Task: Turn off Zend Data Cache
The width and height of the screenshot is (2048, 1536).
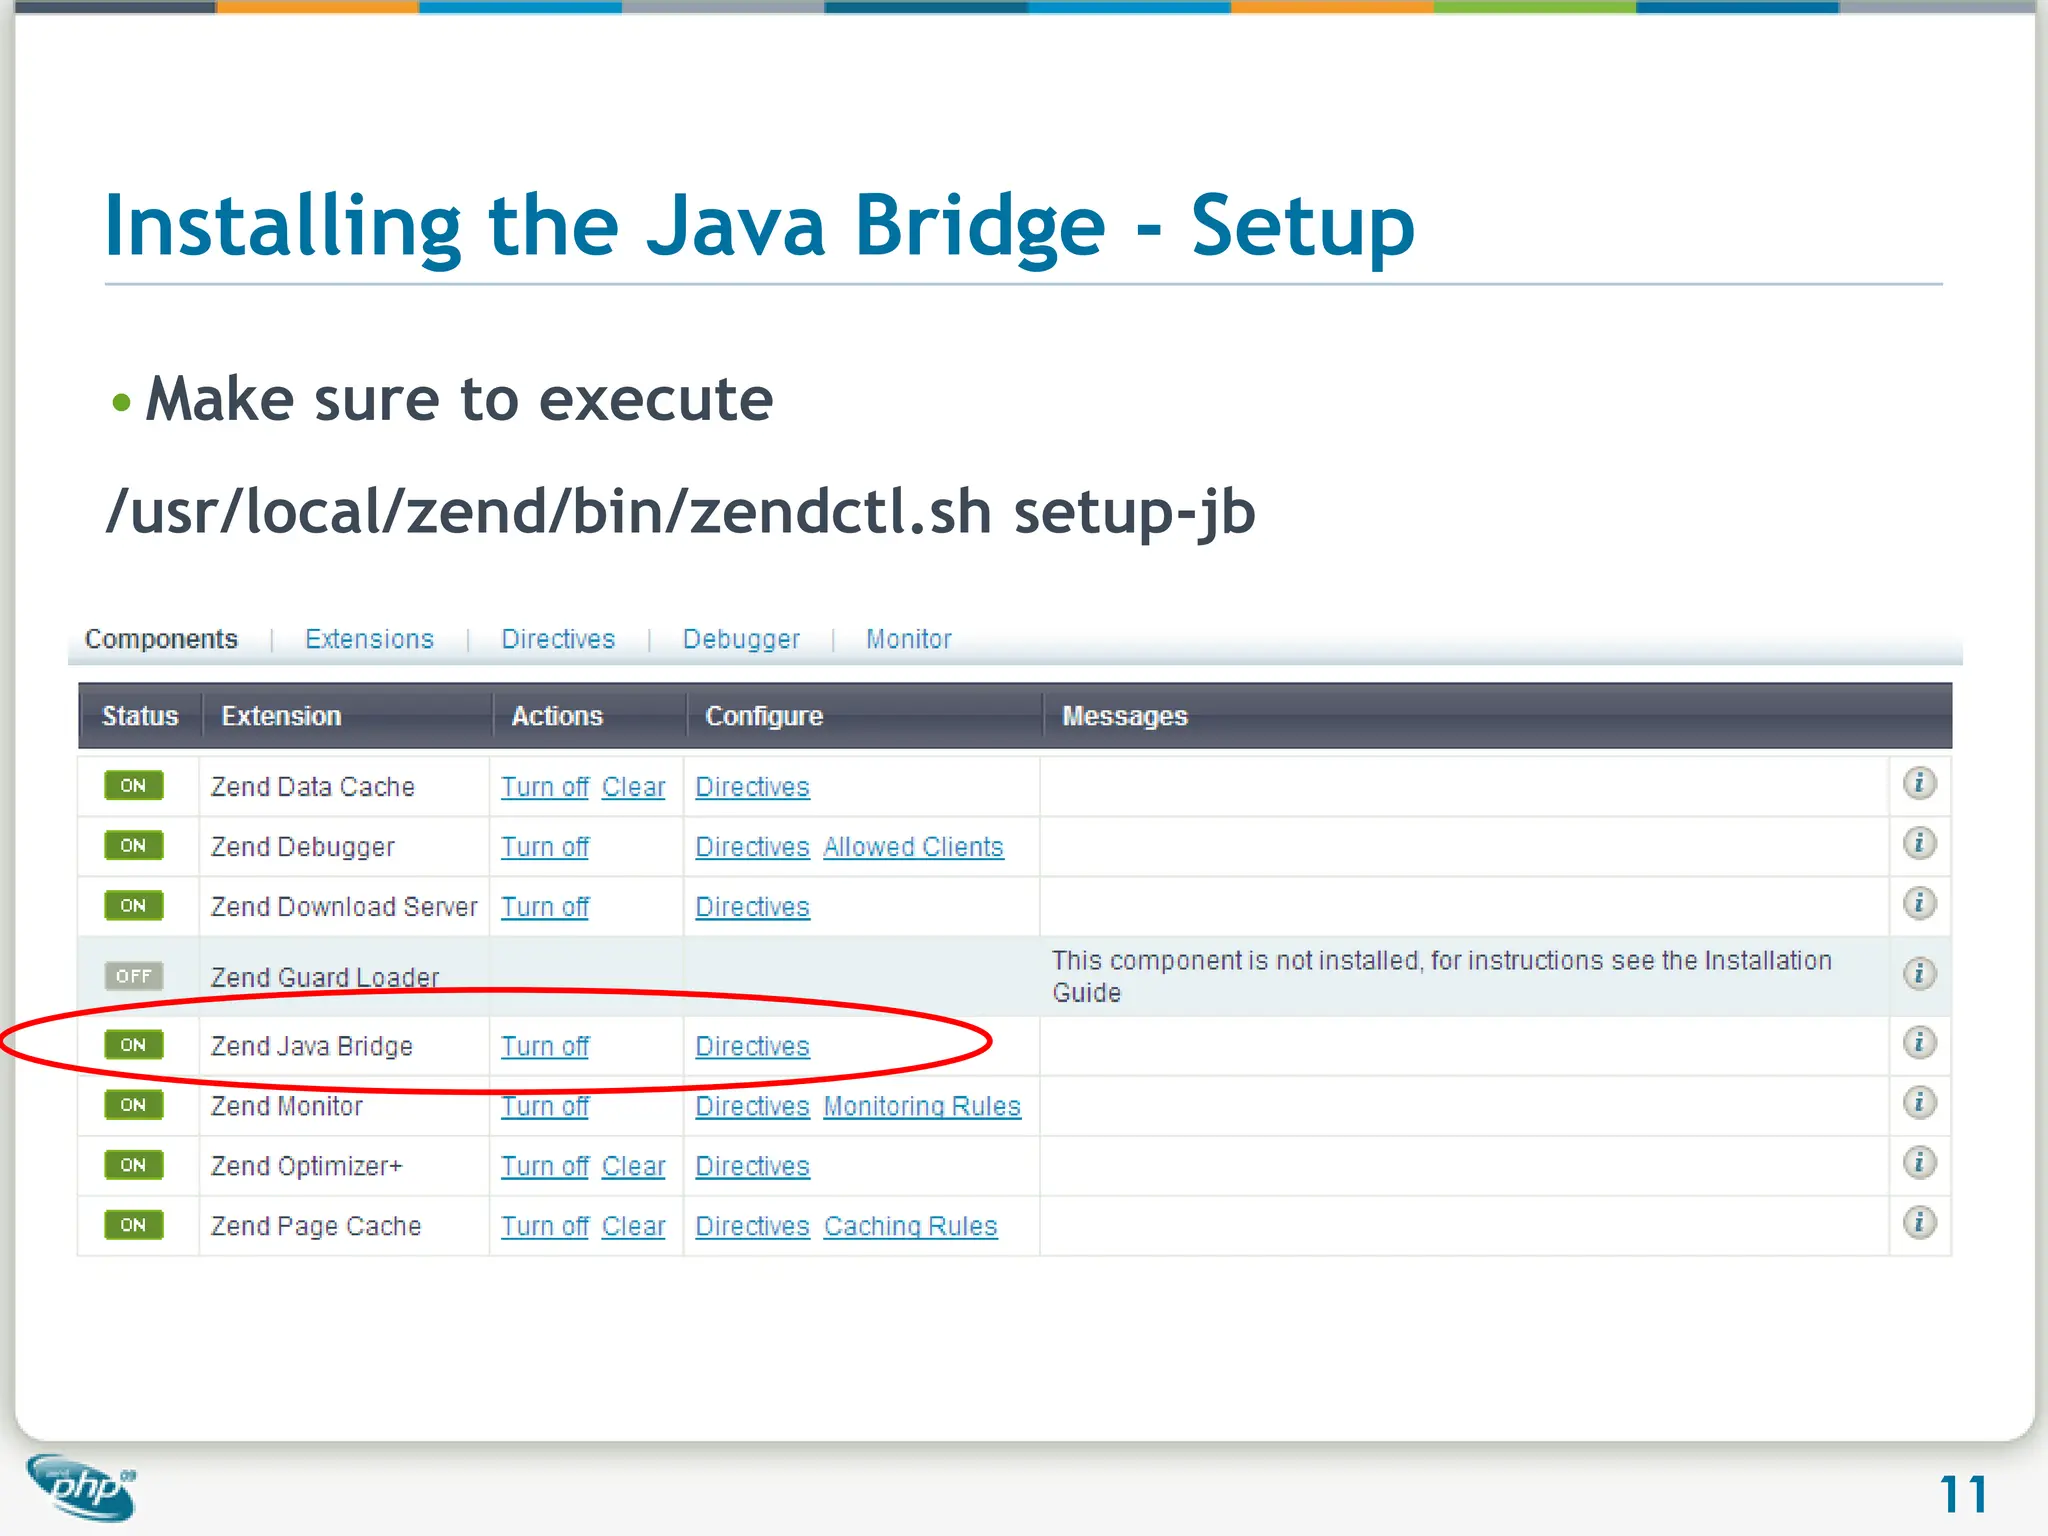Action: pos(545,787)
